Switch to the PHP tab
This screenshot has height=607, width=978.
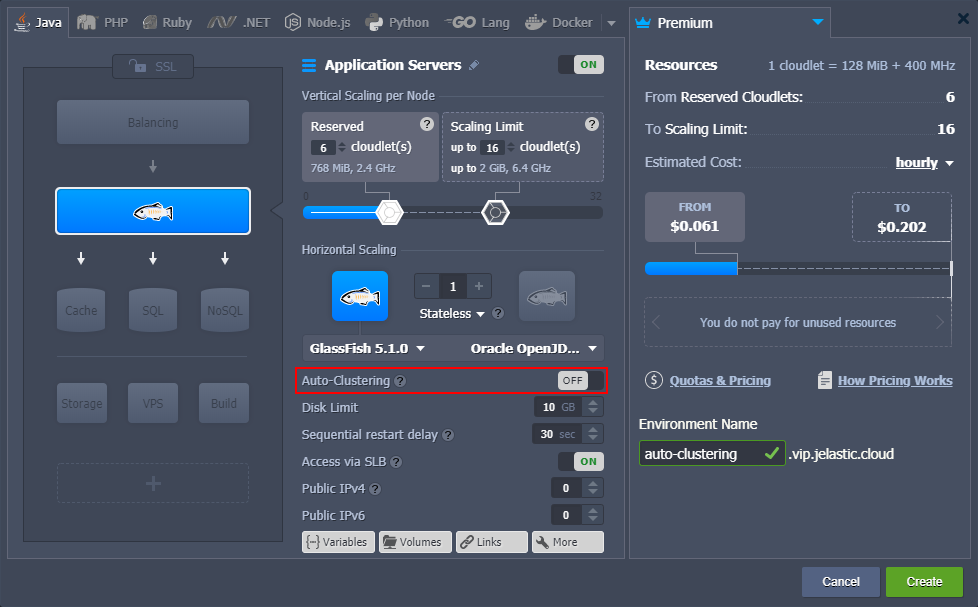(102, 22)
